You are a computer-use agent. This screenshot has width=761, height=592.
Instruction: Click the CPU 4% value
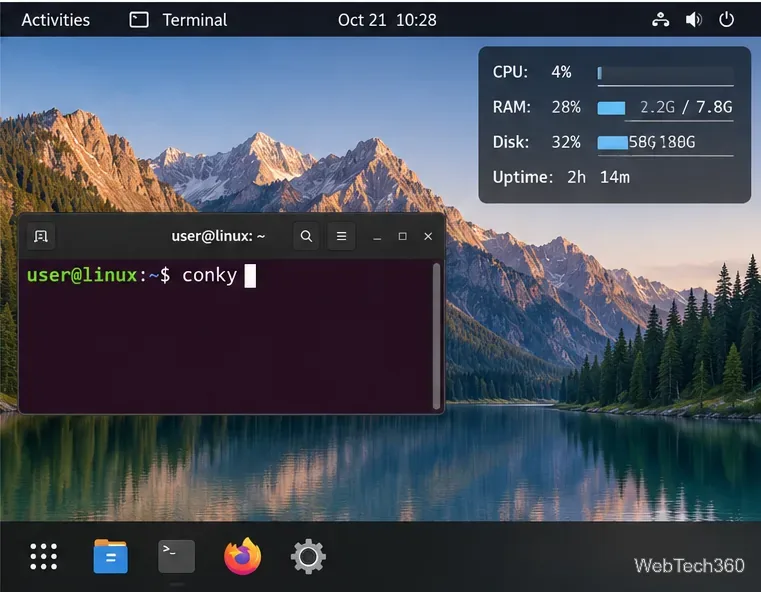tap(561, 72)
